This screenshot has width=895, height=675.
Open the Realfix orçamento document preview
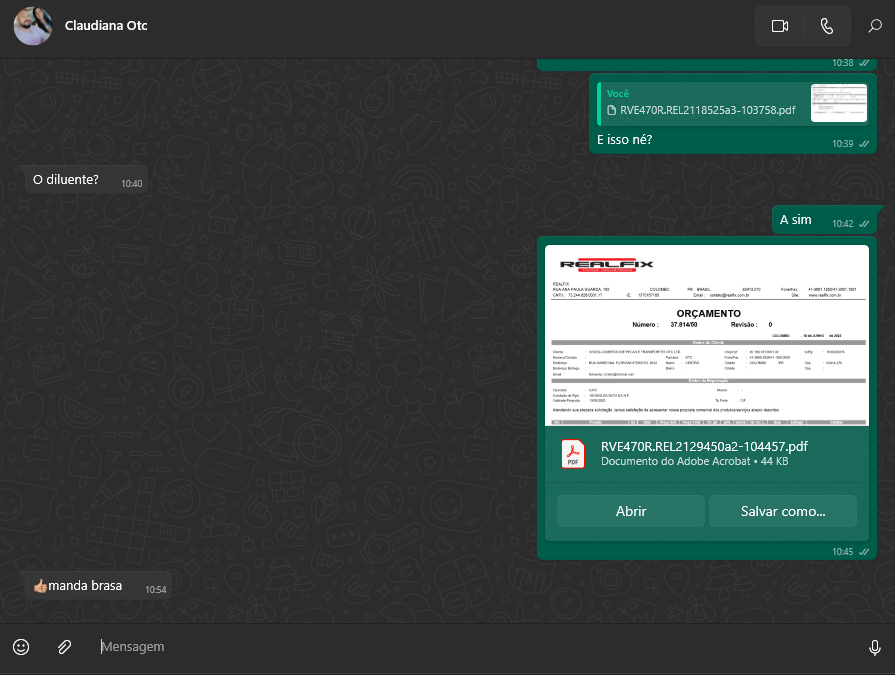pyautogui.click(x=706, y=335)
